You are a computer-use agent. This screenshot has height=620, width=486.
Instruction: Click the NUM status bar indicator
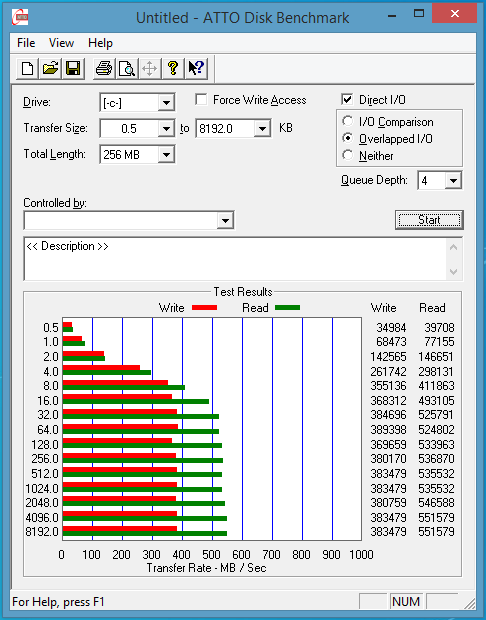pyautogui.click(x=406, y=601)
